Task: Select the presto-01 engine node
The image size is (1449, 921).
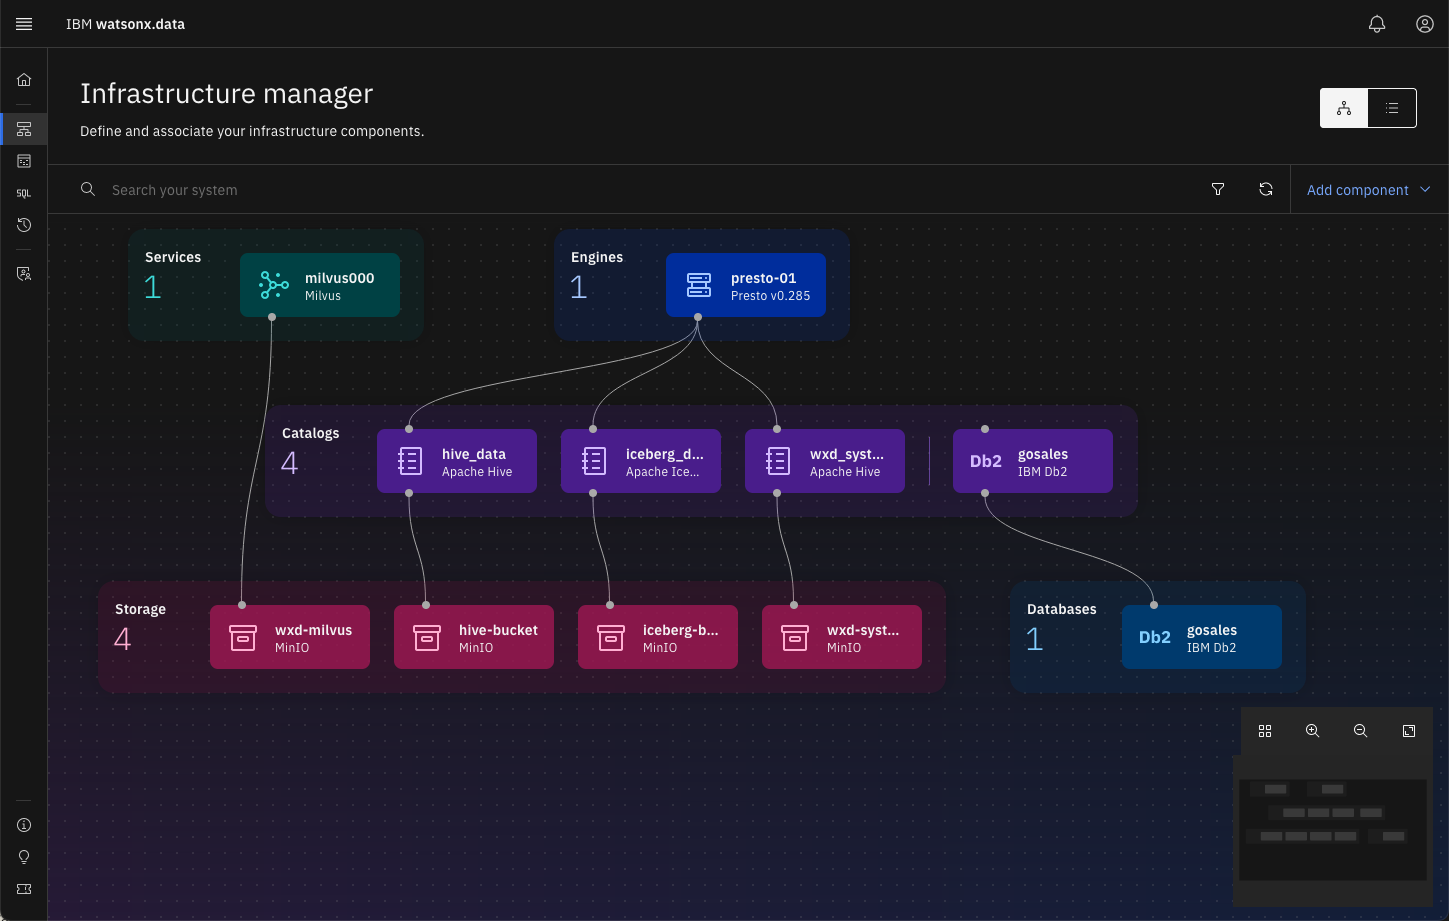Action: [x=746, y=285]
